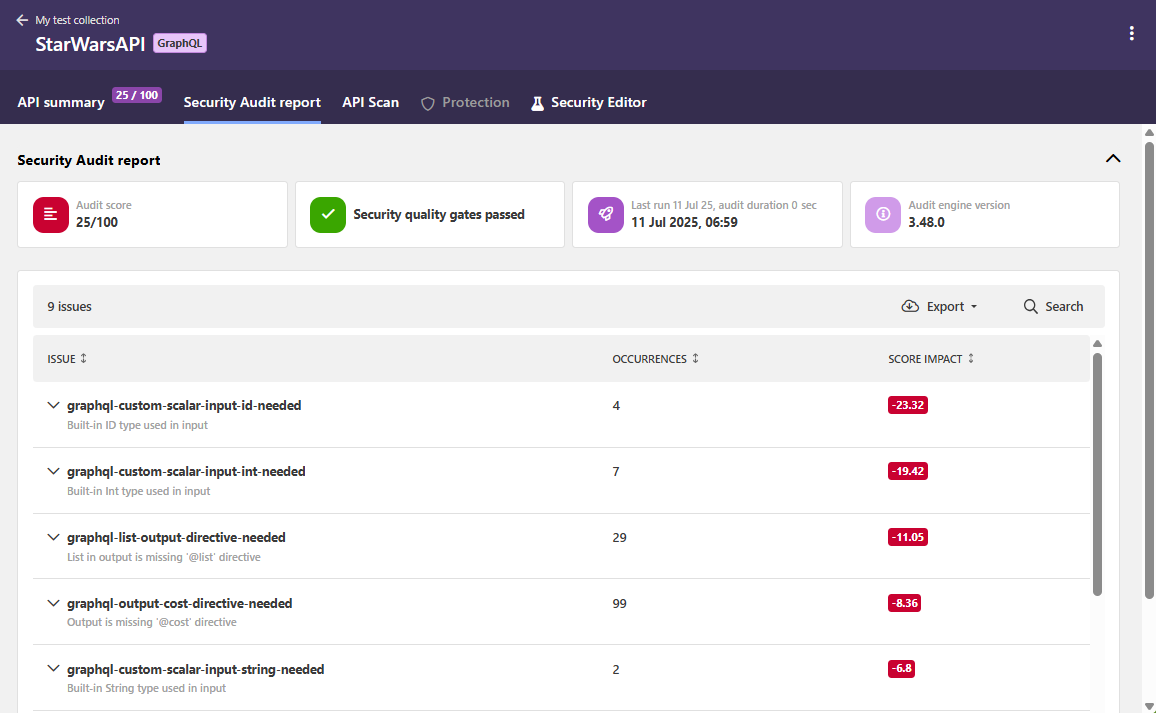Click the Search button in issues bar
1156x713 pixels.
1053,307
